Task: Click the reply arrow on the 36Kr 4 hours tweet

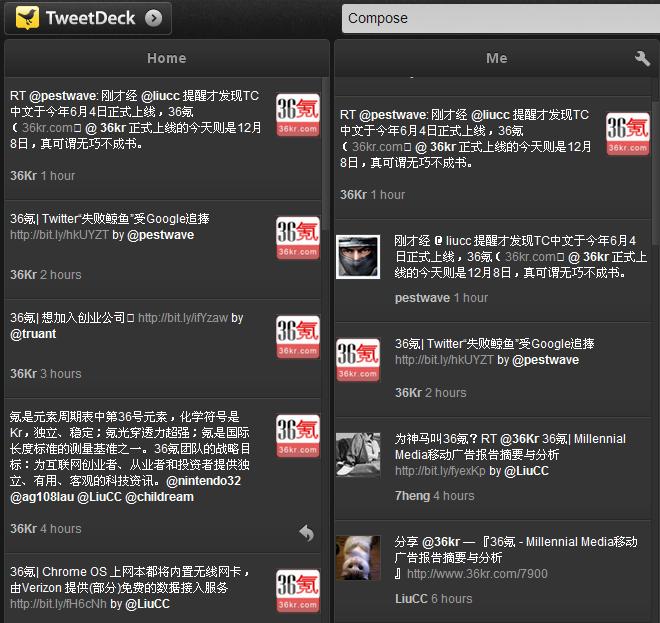Action: (306, 532)
